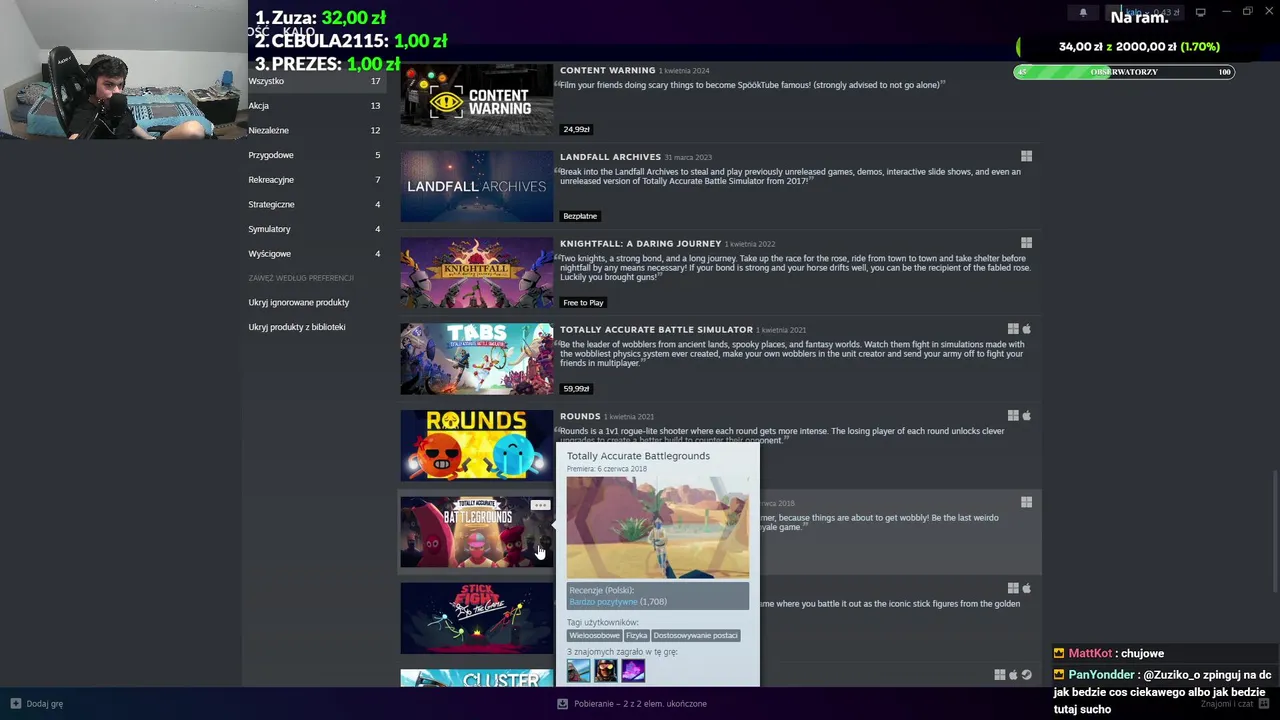Click the Wieloosobowe user tag

[x=595, y=635]
